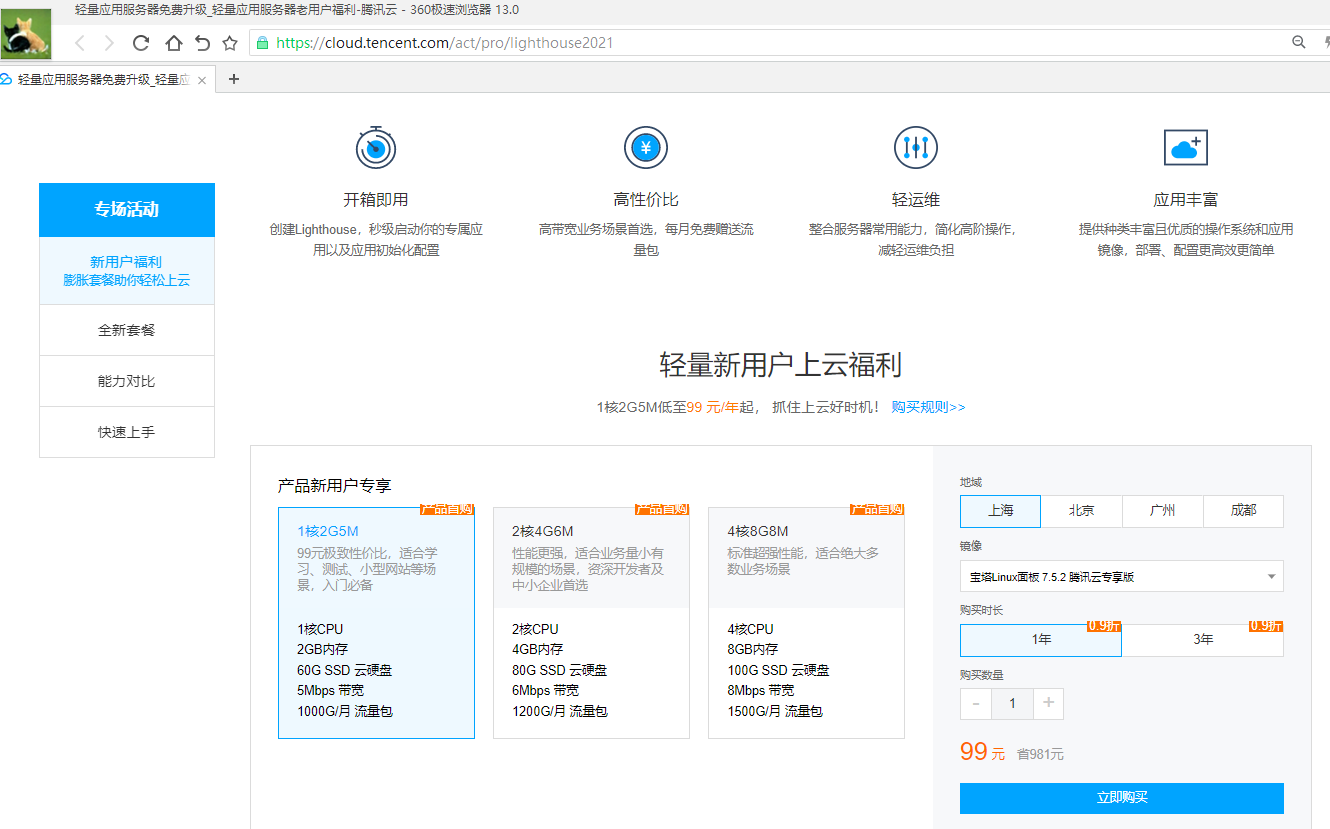Bookmark page with the star icon

pyautogui.click(x=230, y=43)
